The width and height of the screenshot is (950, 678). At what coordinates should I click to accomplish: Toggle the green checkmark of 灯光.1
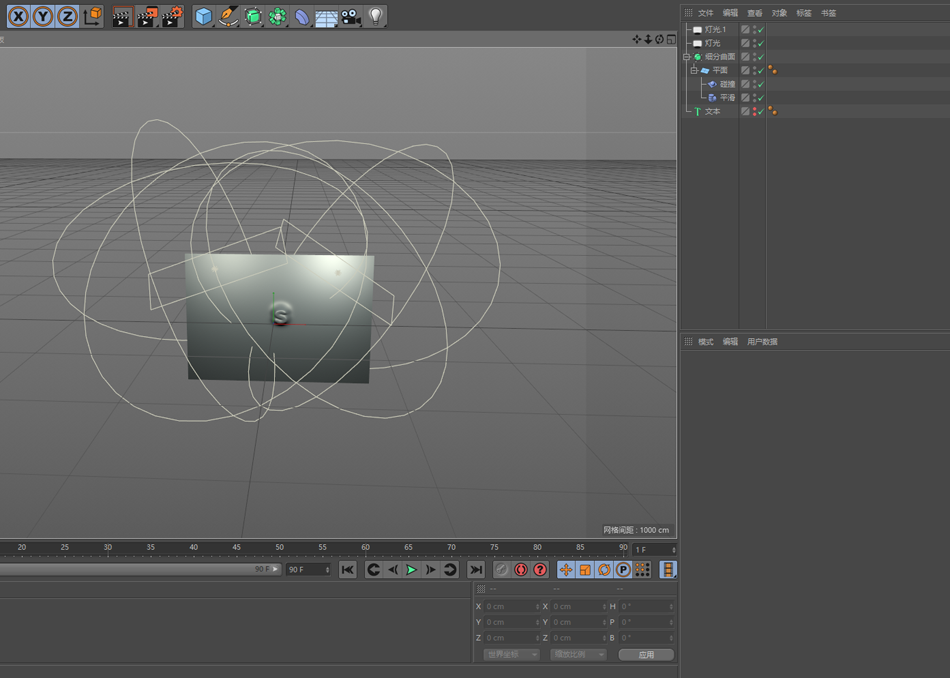761,30
